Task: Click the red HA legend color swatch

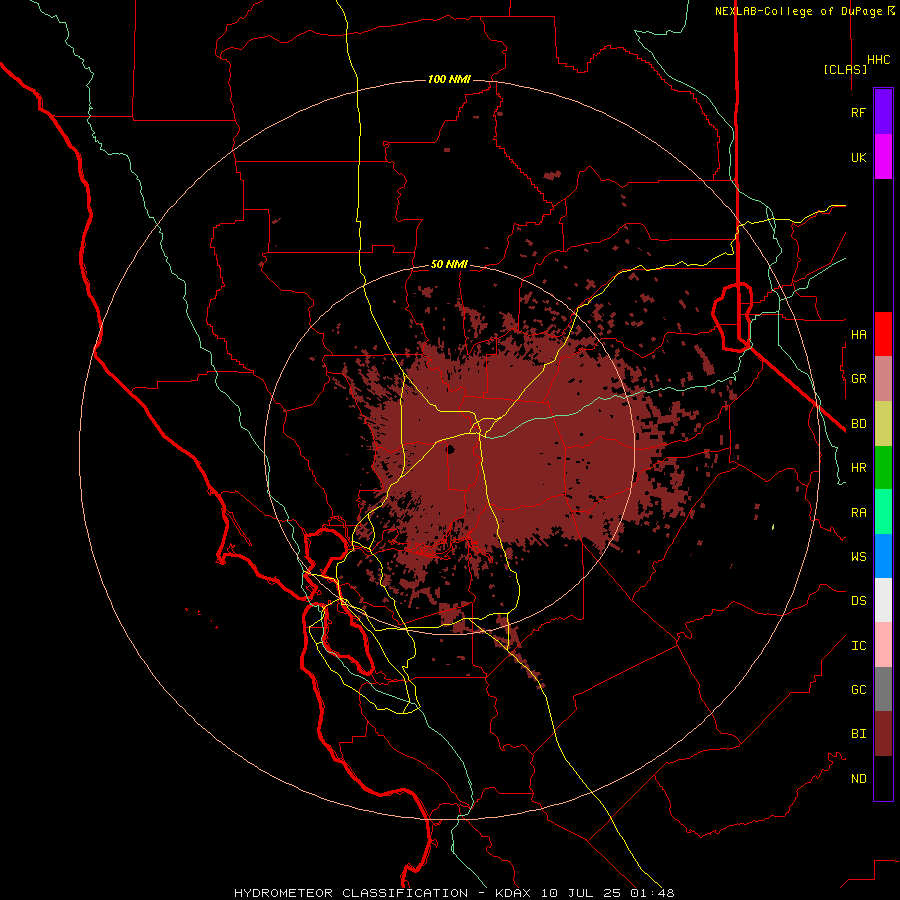Action: point(883,334)
